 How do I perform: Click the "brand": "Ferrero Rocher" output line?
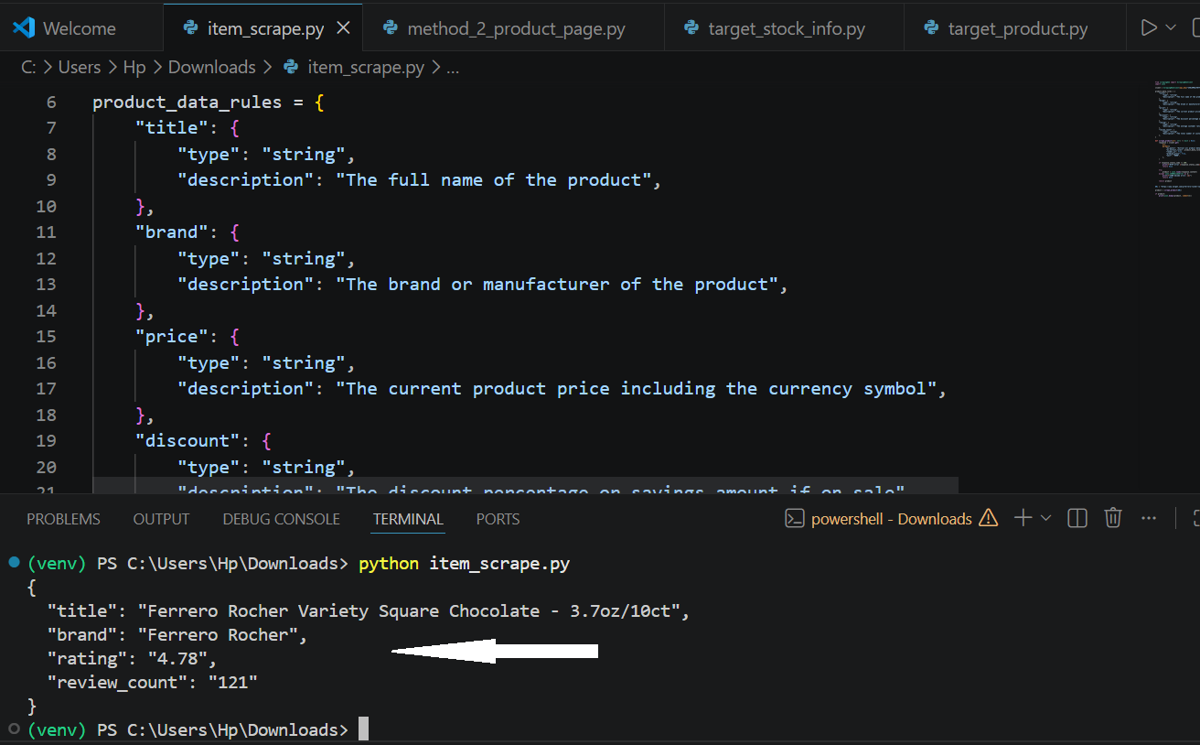(177, 635)
